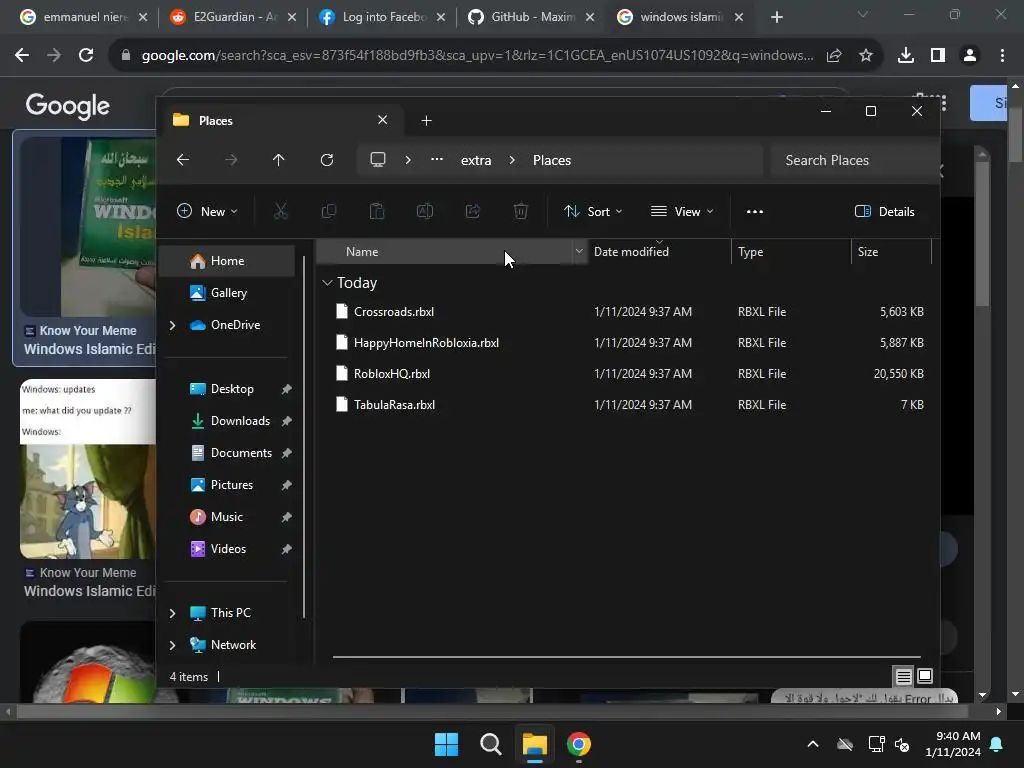The width and height of the screenshot is (1024, 768).
Task: Open Tom cat meme thumbnail in Google
Action: (88, 469)
